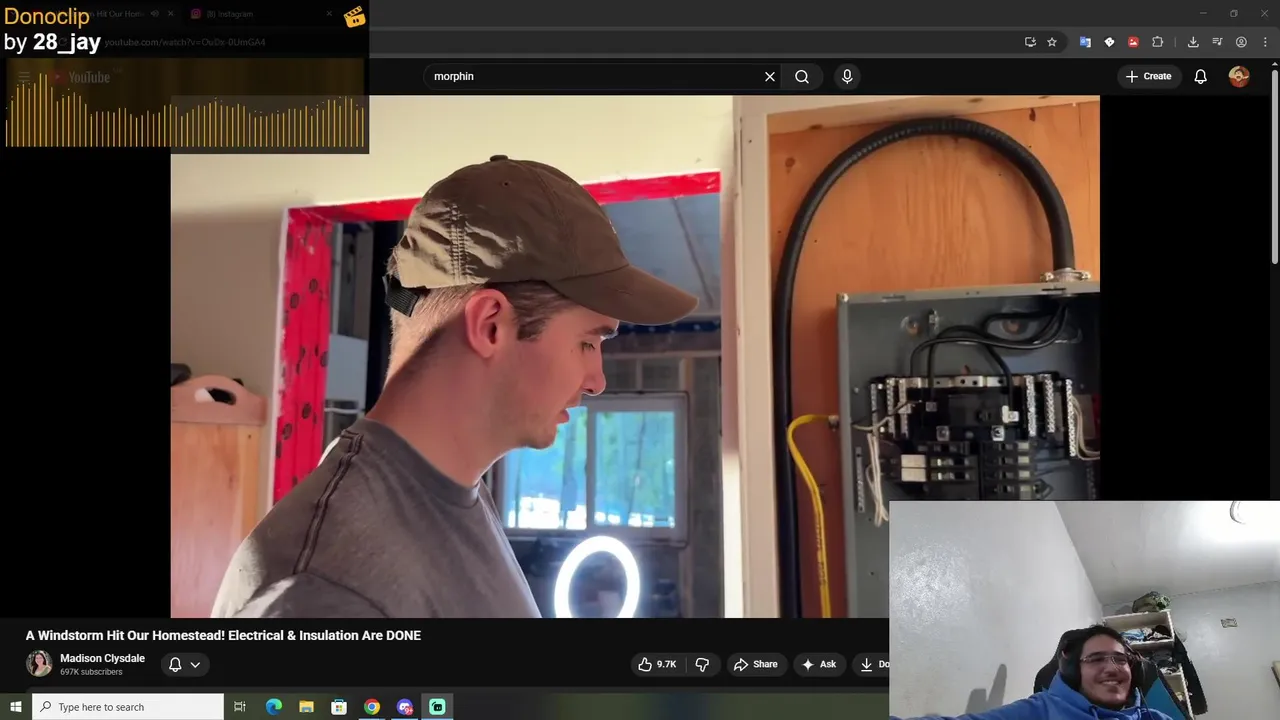Open the green app on the taskbar
This screenshot has width=1280, height=720.
(437, 707)
